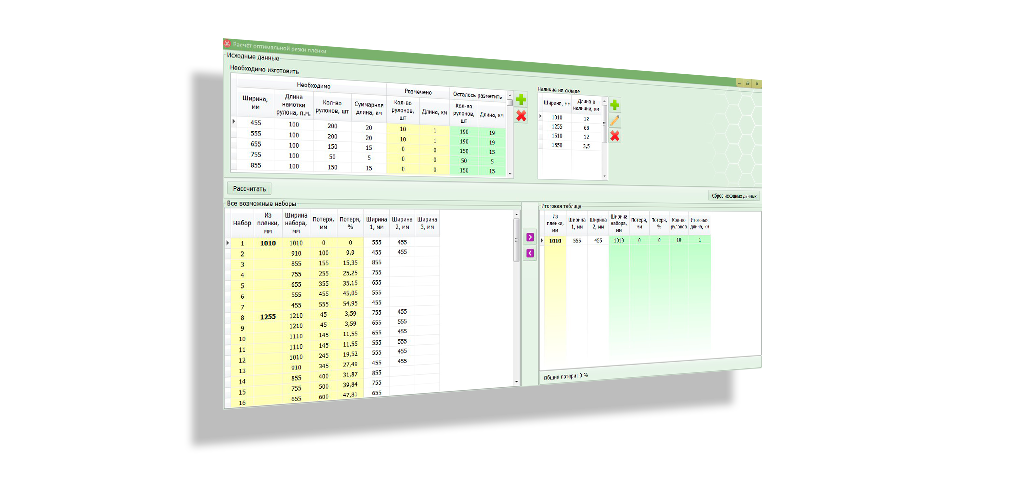Image resolution: width=1012 pixels, height=500 pixels.
Task: Add a row to the required rolls table
Action: [x=521, y=100]
